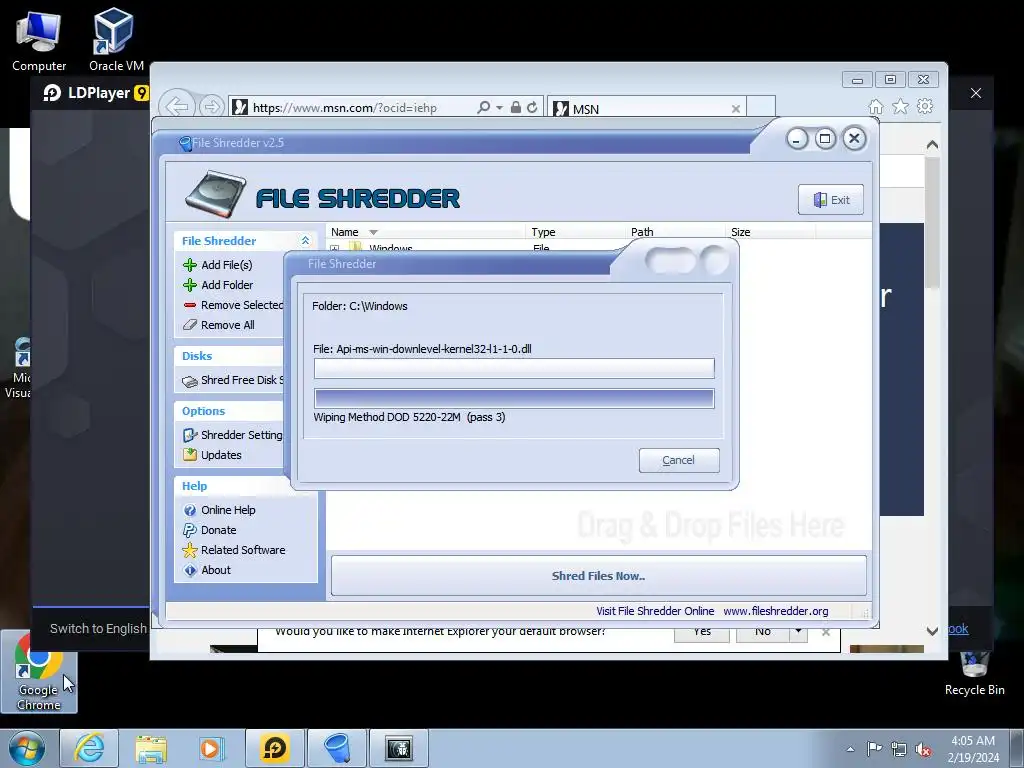The width and height of the screenshot is (1024, 768).
Task: Open the About entry
Action: [x=207, y=570]
